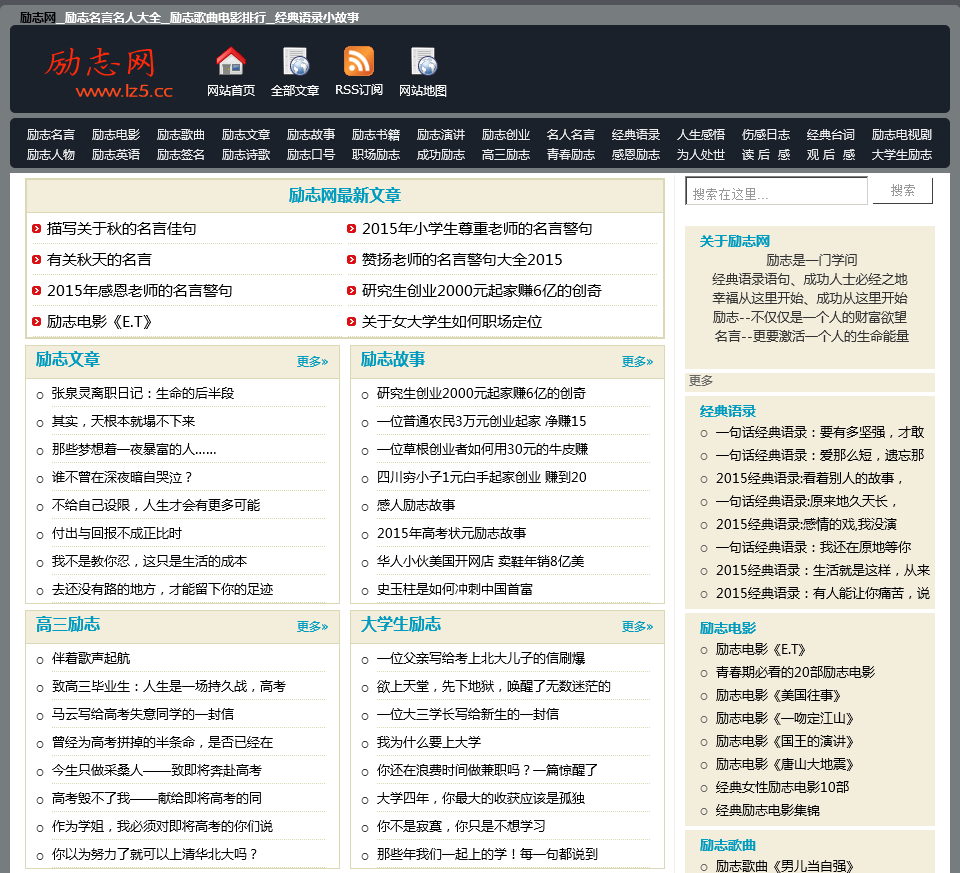
Task: Click red arrow bullet beside 励志电影《E.T》 headline
Action: [x=36, y=322]
